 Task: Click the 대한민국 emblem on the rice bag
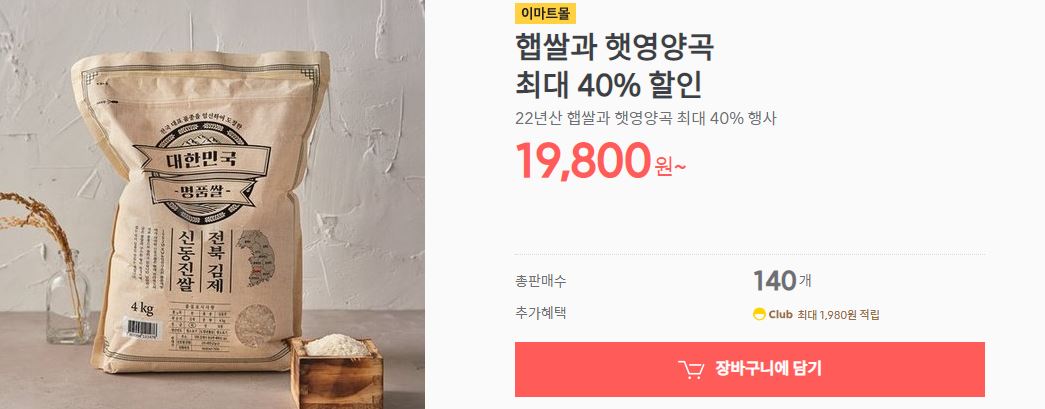[x=200, y=170]
